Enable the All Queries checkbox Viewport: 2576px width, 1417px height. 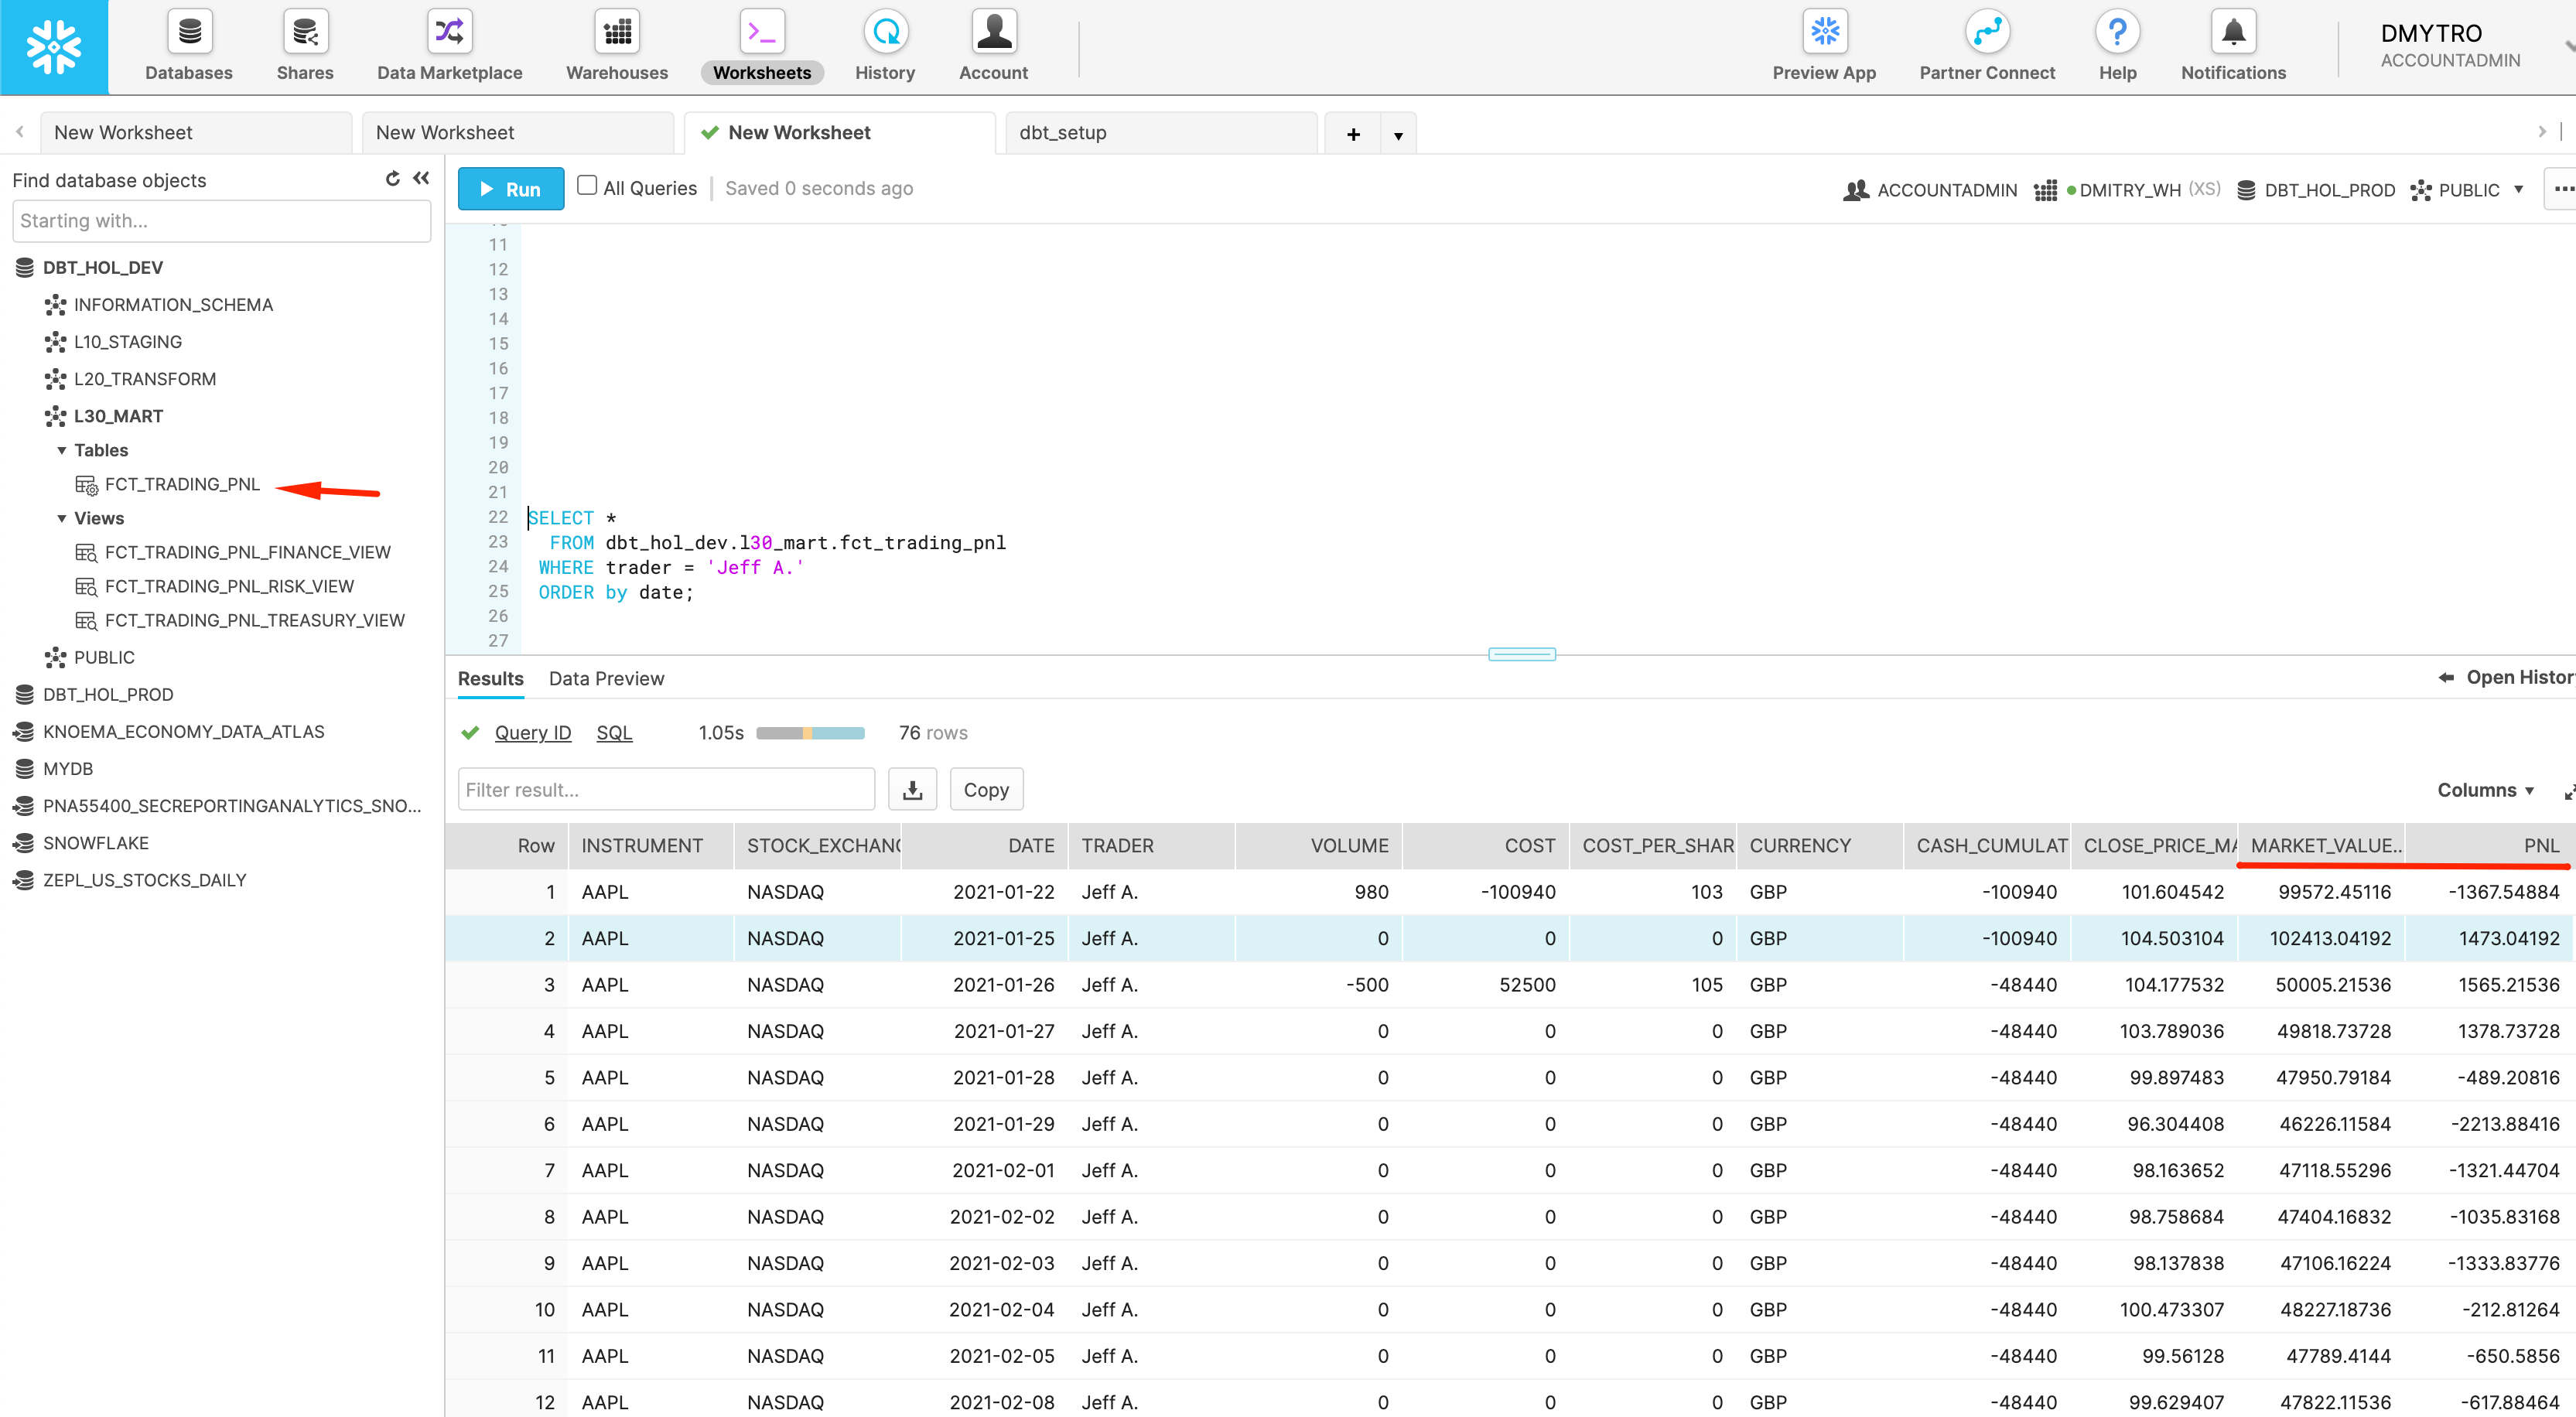[x=587, y=186]
